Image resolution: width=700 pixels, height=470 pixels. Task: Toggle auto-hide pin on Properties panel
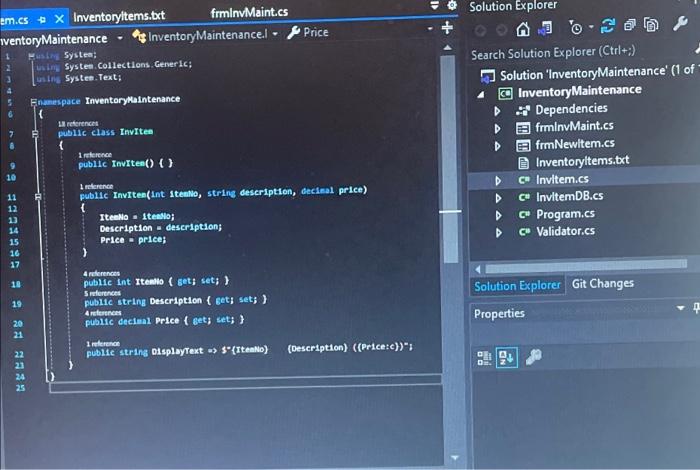696,307
